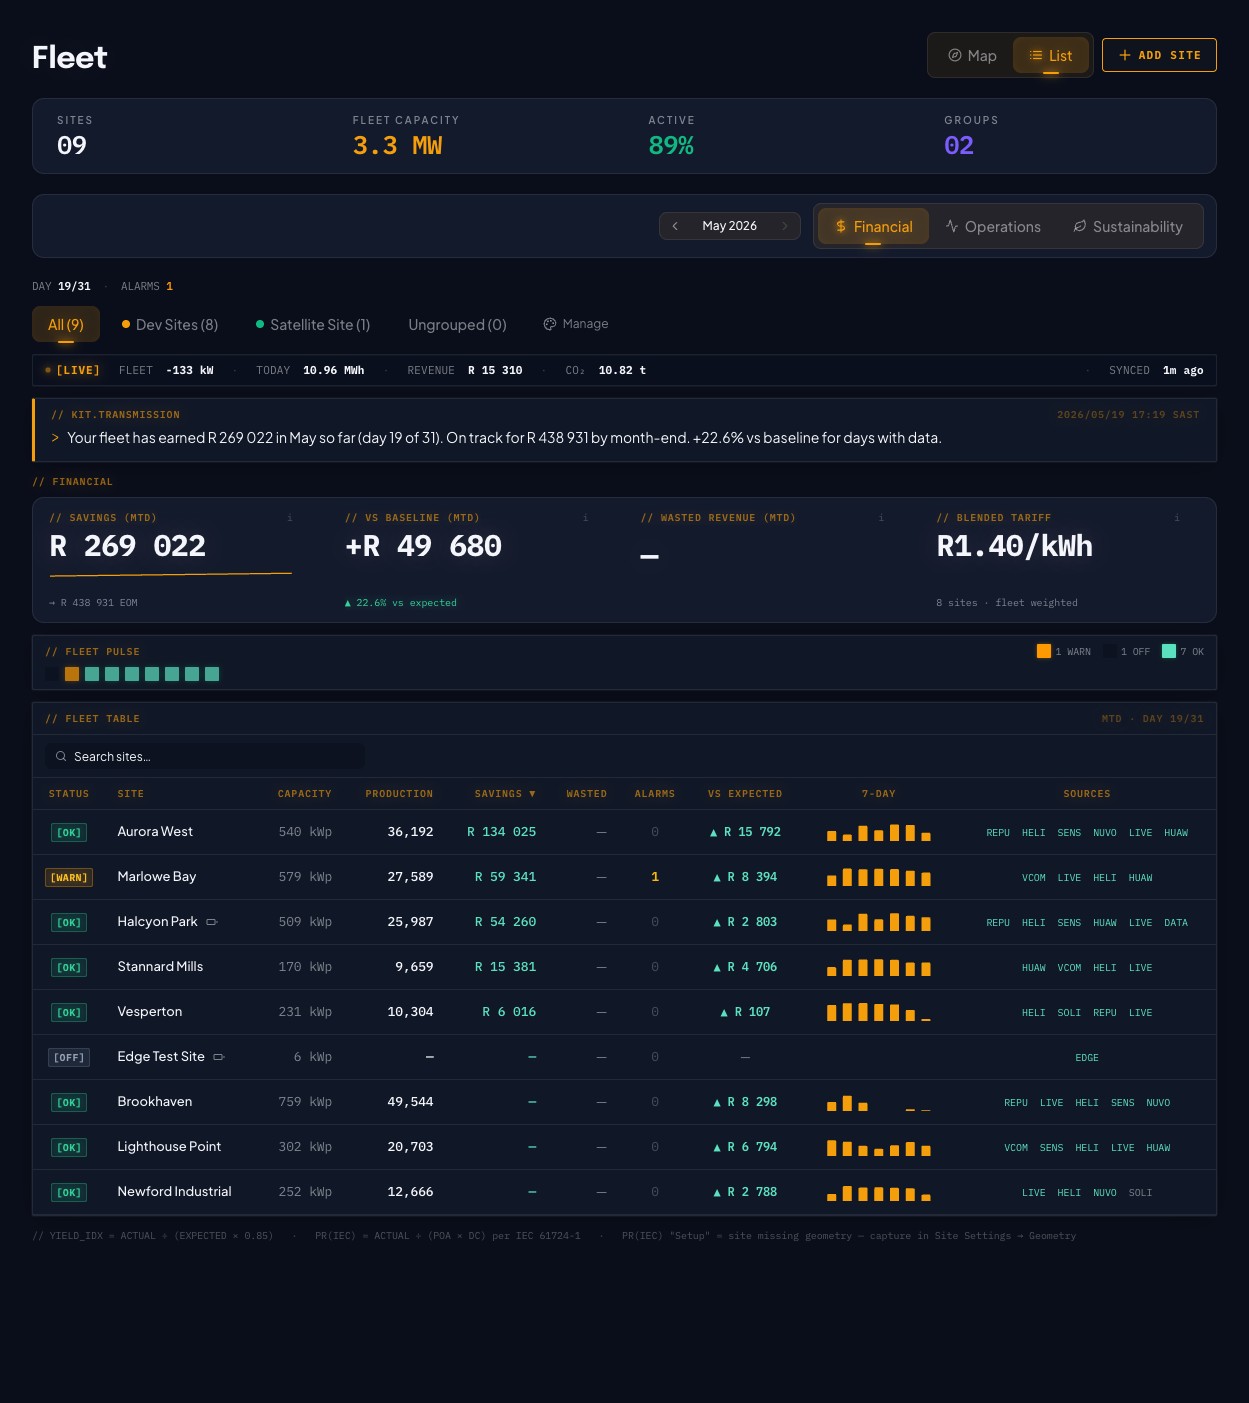The image size is (1249, 1403).
Task: Click the Manage palette icon
Action: (x=550, y=324)
